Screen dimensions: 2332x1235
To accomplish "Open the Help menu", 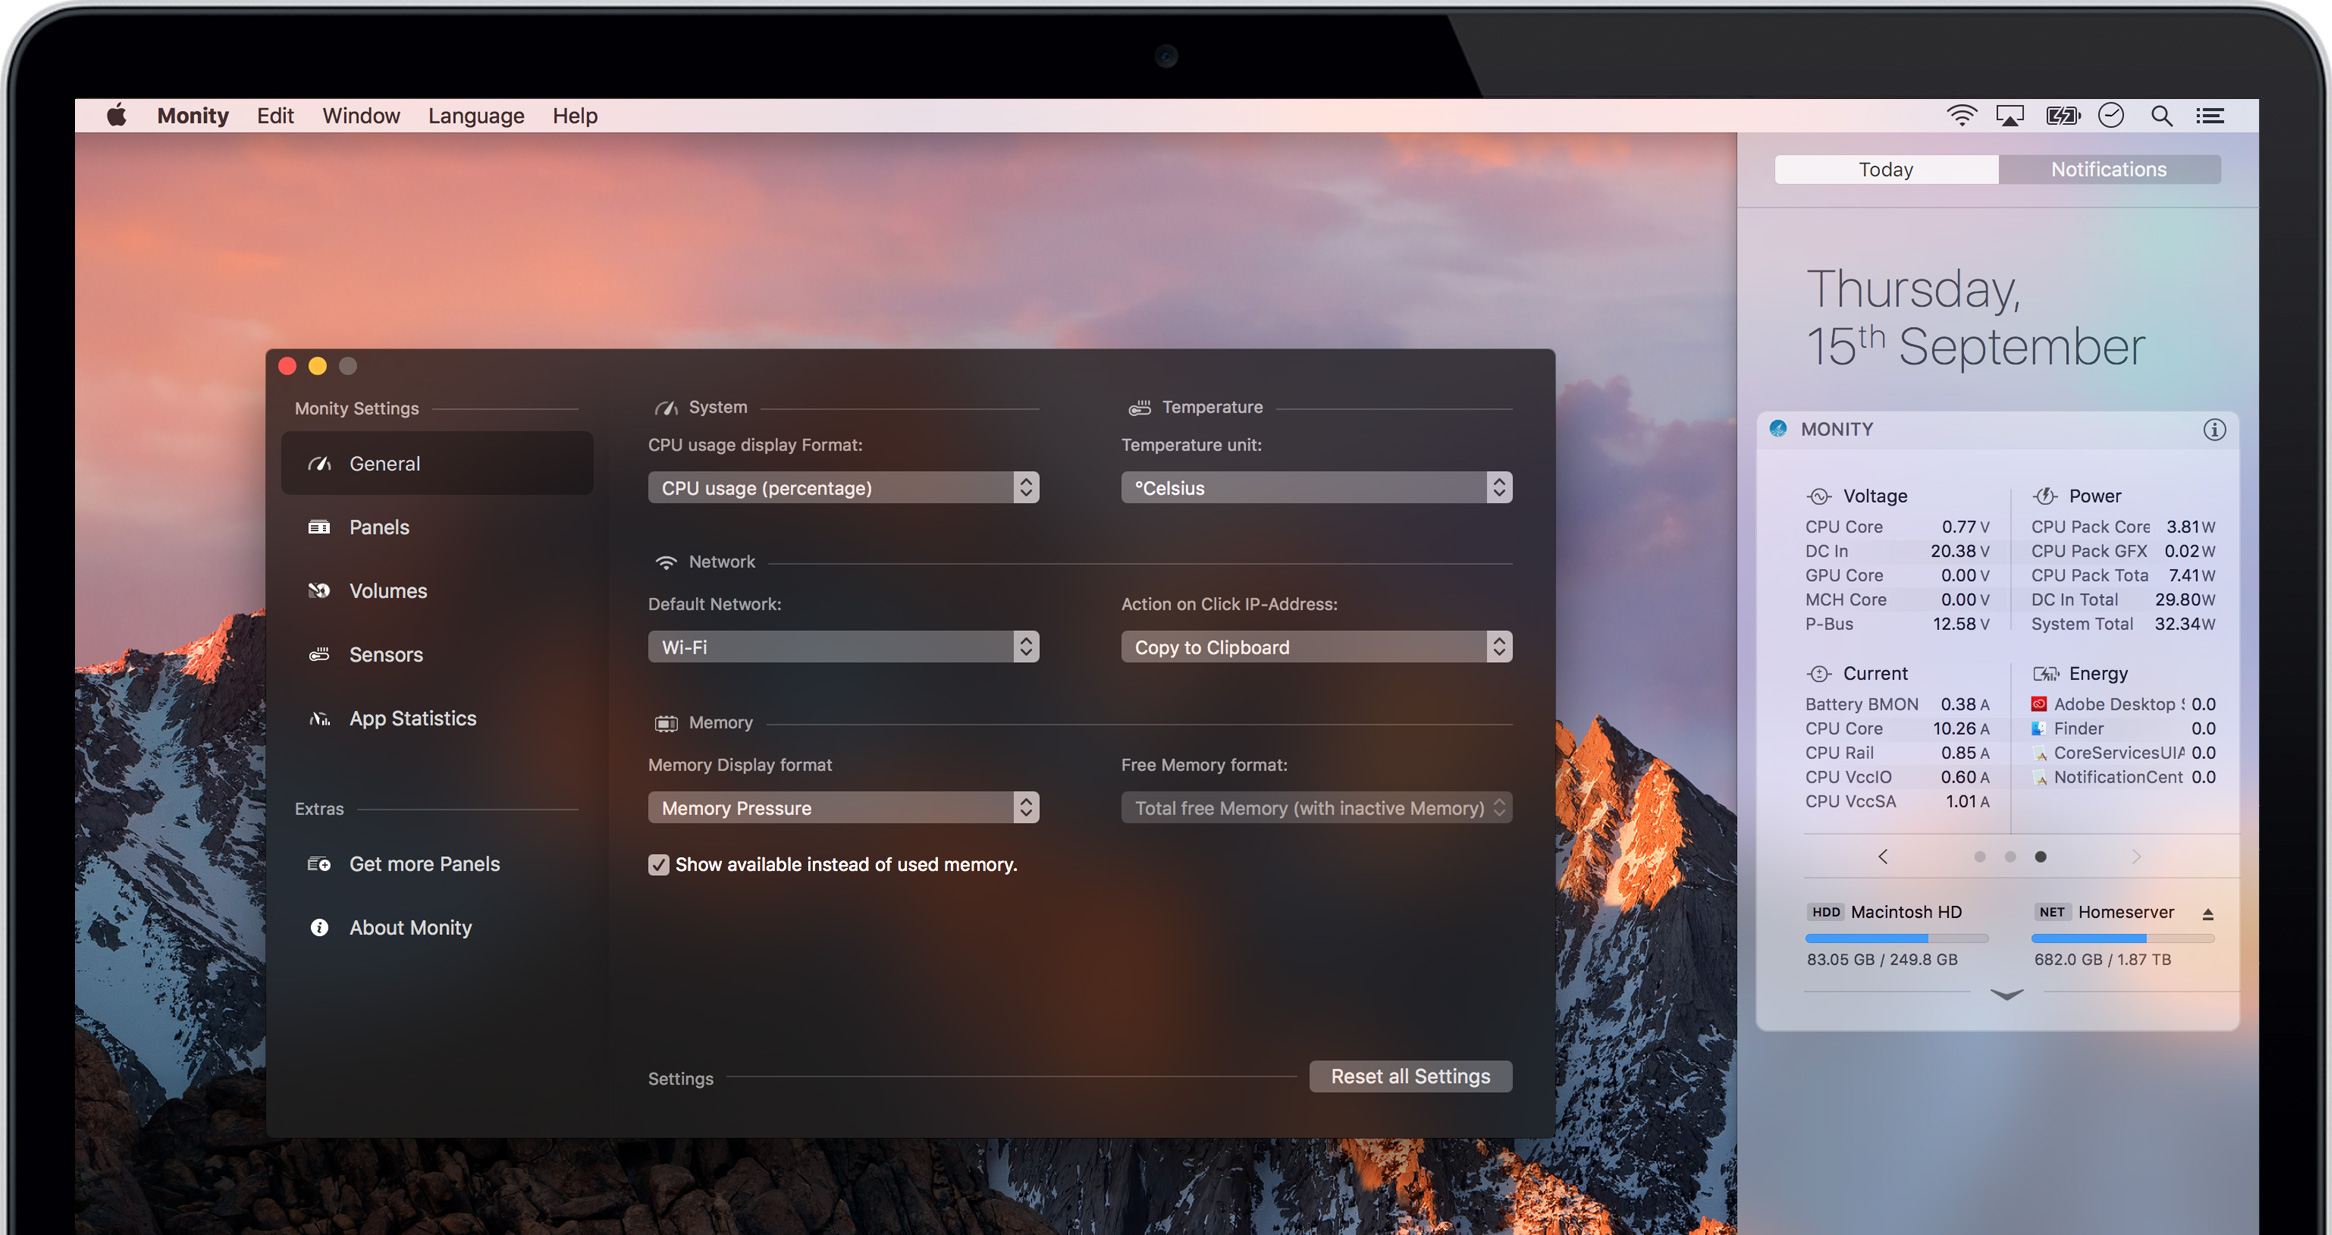I will click(x=575, y=116).
